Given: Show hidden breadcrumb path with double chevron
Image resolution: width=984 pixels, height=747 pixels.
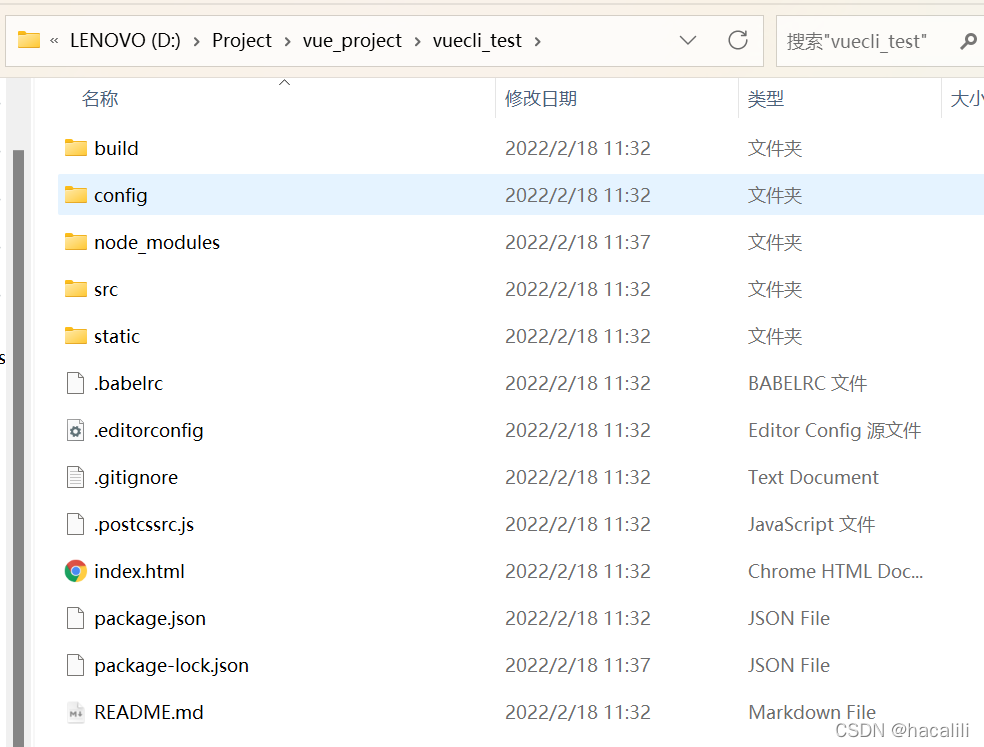Looking at the screenshot, I should pyautogui.click(x=54, y=41).
